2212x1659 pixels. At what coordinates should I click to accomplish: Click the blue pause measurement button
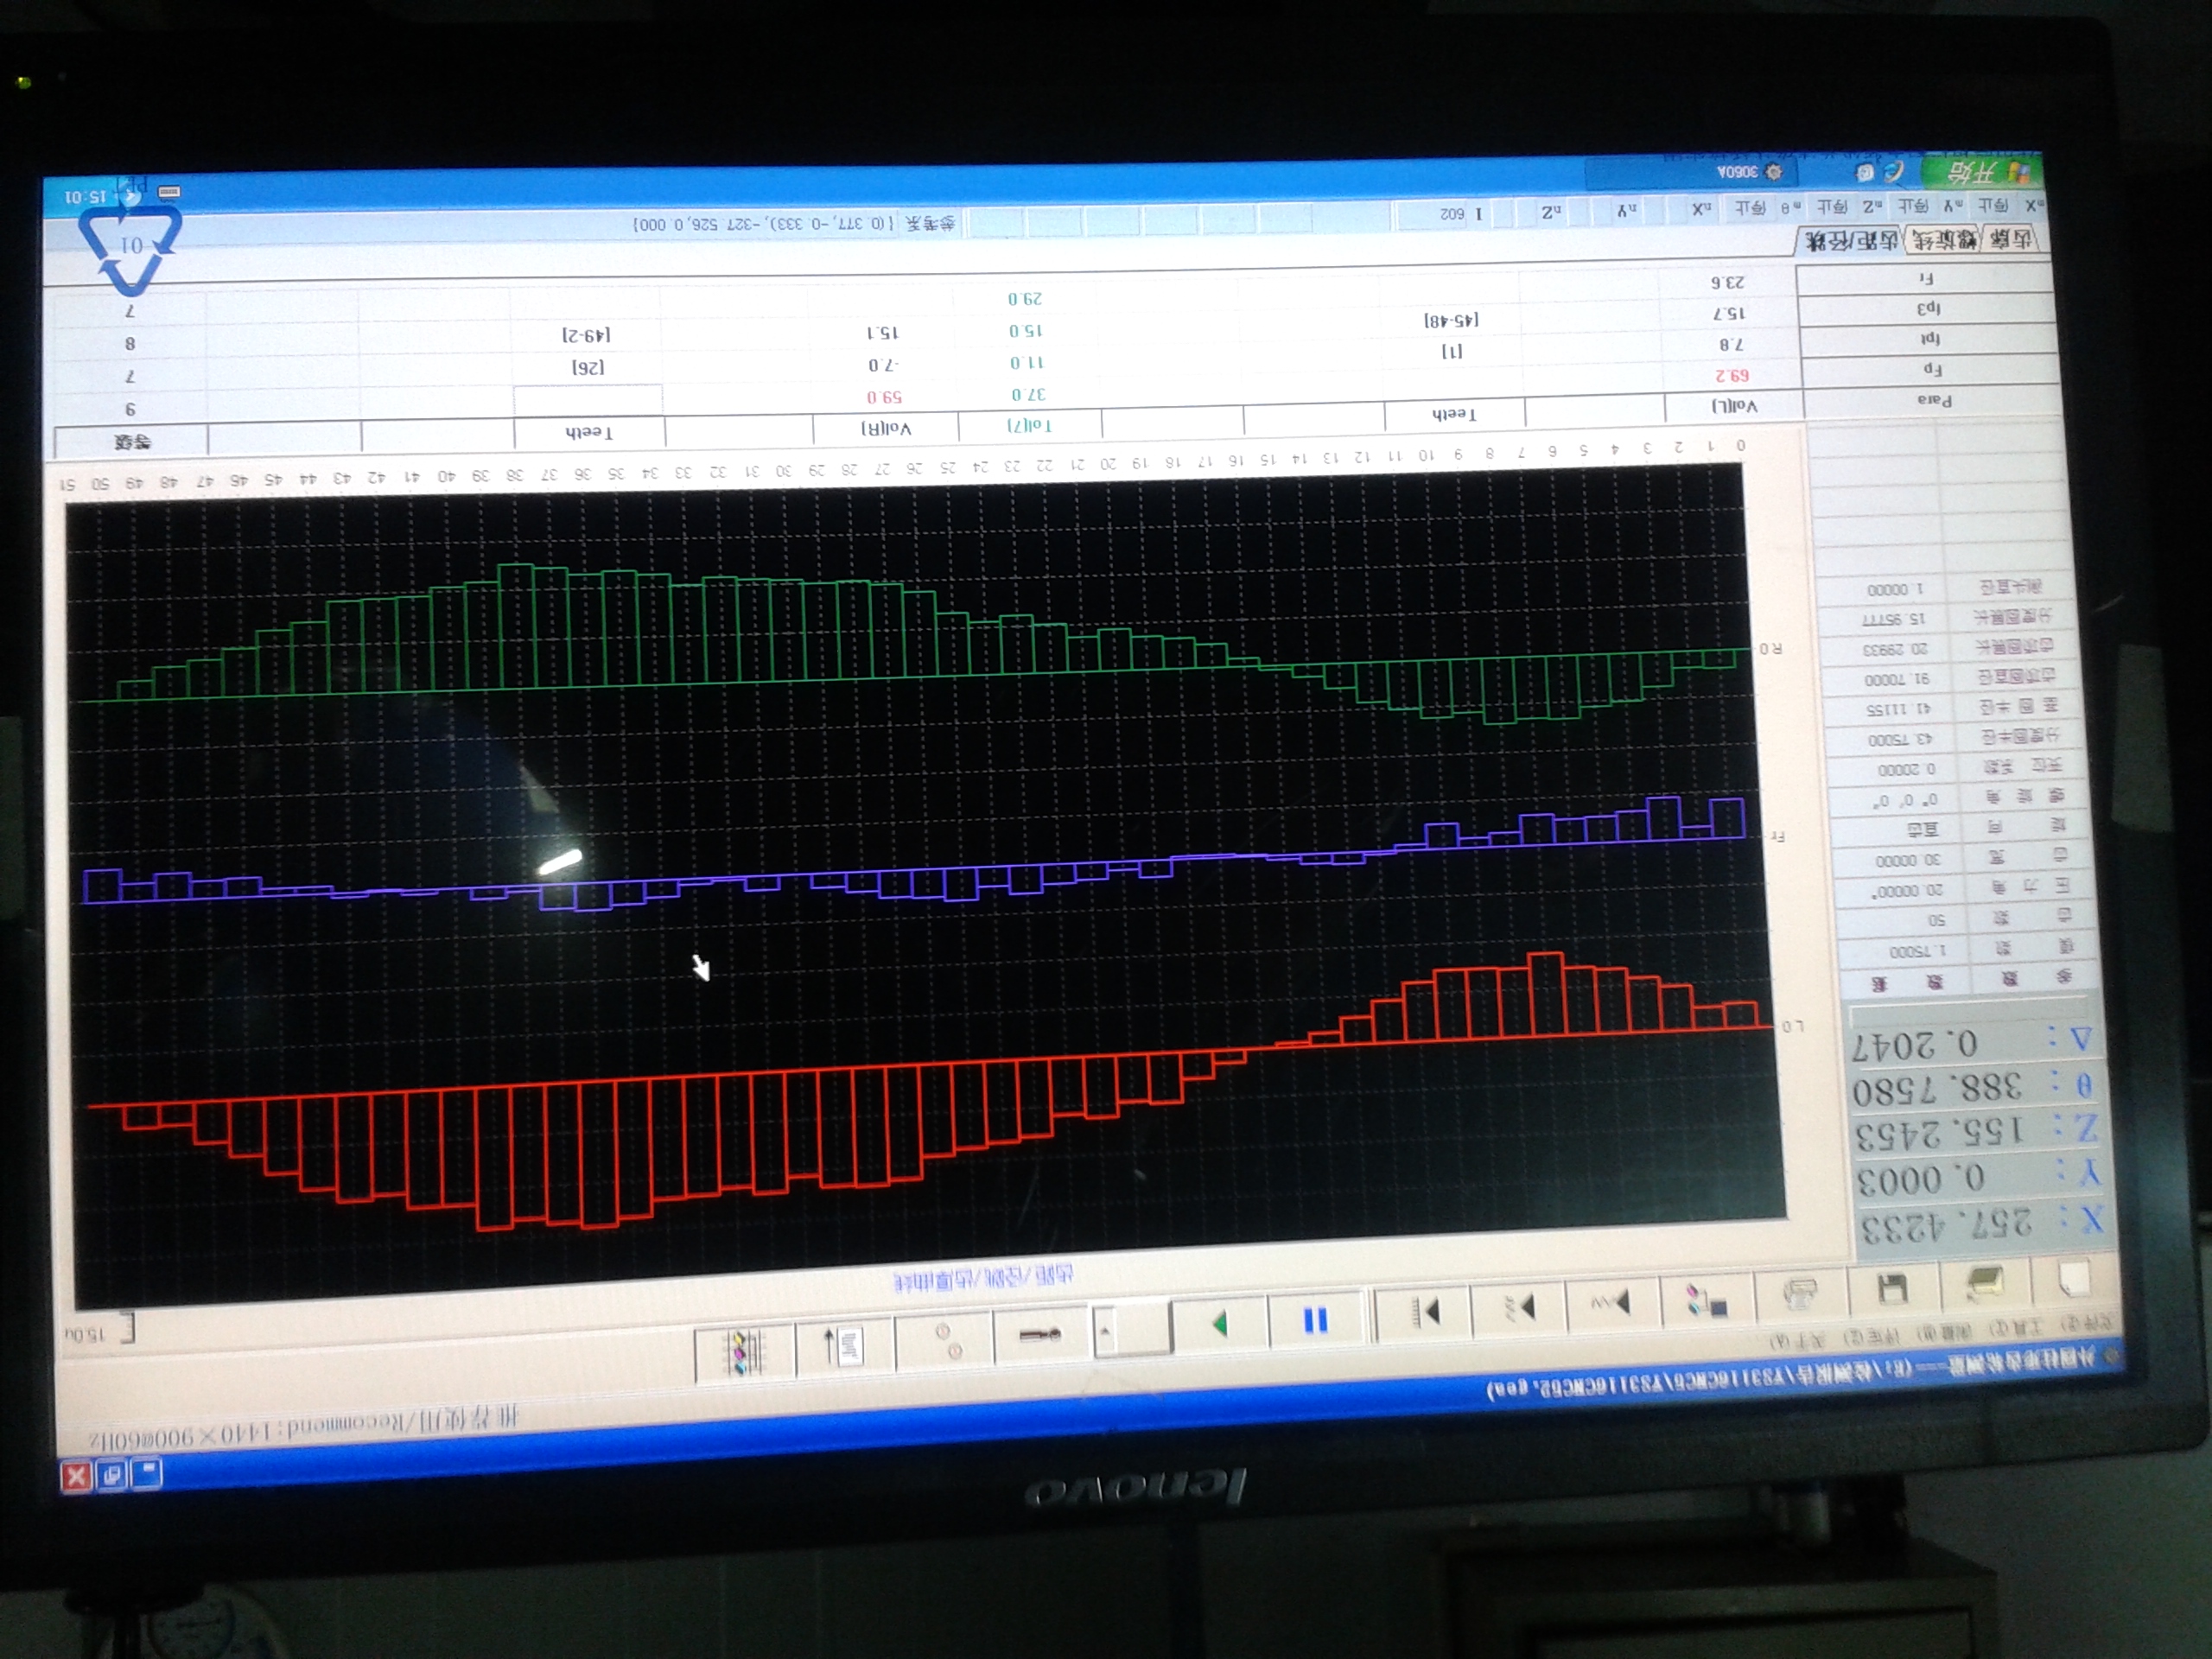(x=1316, y=1321)
